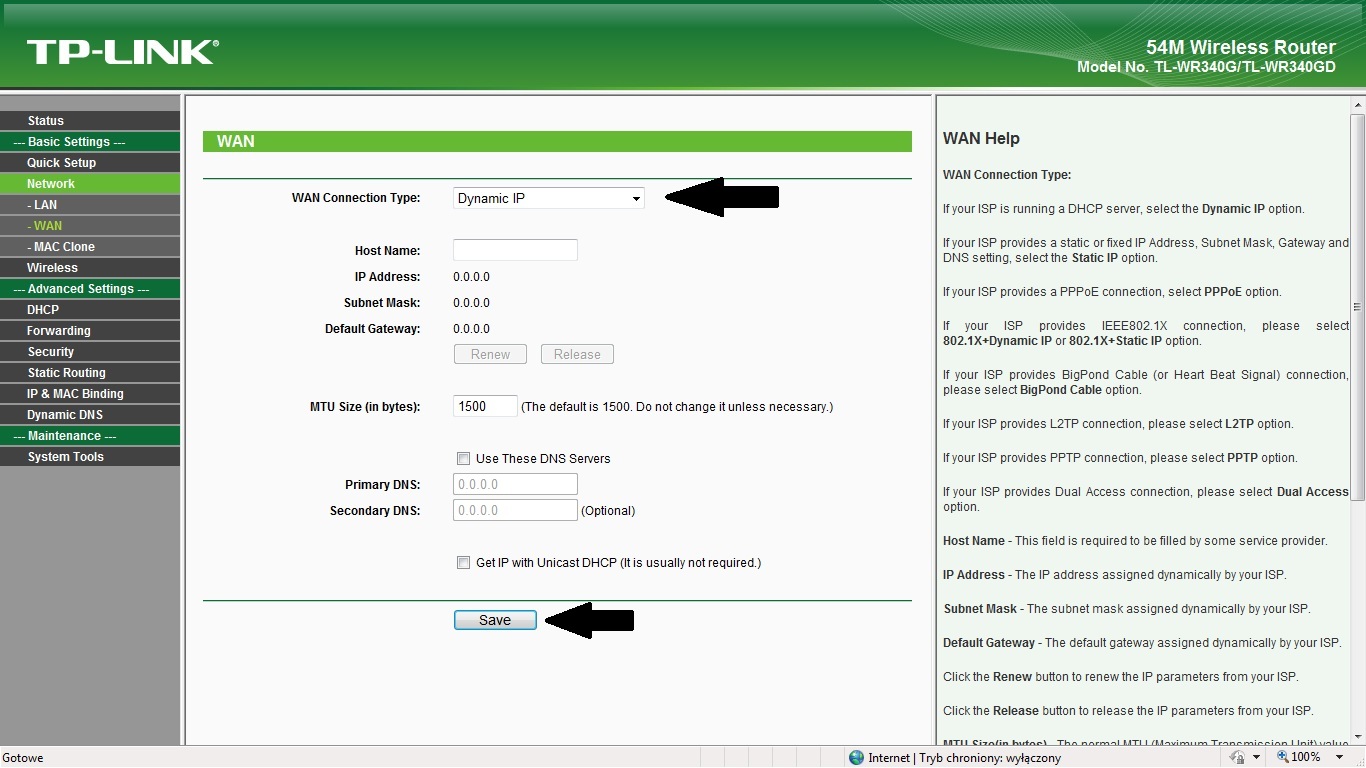Select the Network menu item

pyautogui.click(x=90, y=184)
